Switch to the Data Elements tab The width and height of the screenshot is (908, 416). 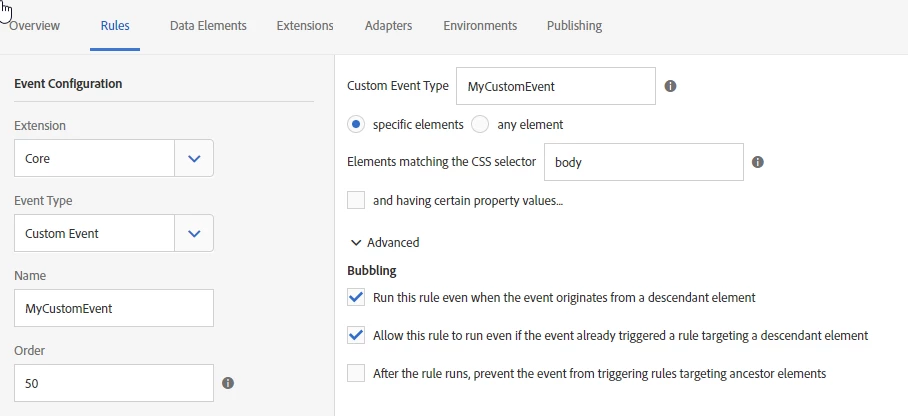tap(208, 25)
